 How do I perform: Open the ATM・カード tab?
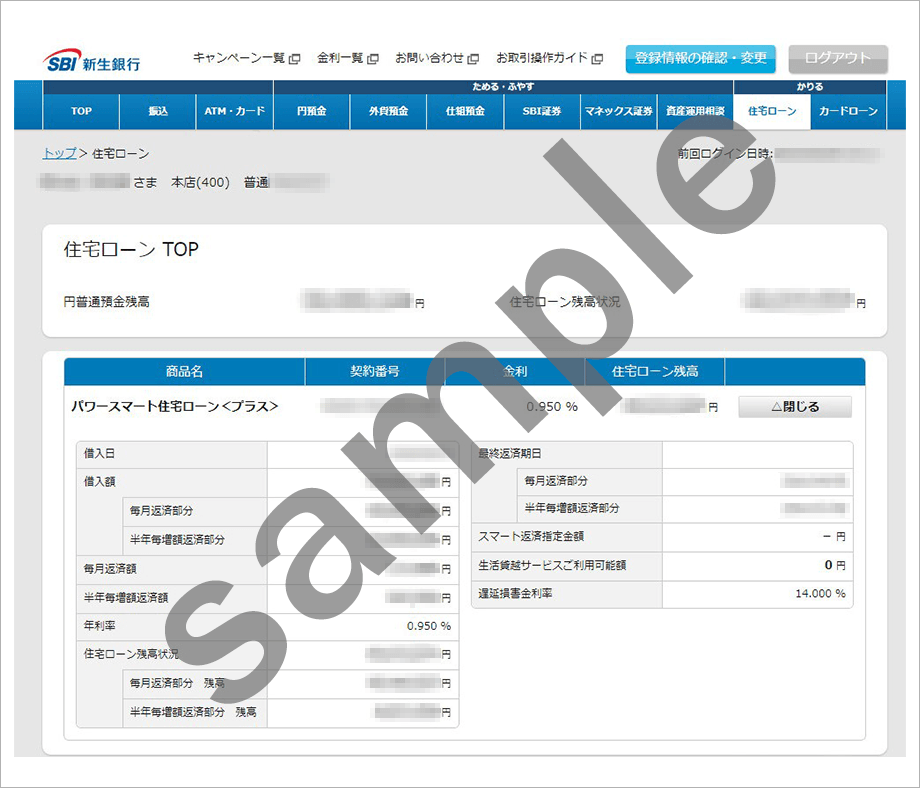pyautogui.click(x=234, y=111)
